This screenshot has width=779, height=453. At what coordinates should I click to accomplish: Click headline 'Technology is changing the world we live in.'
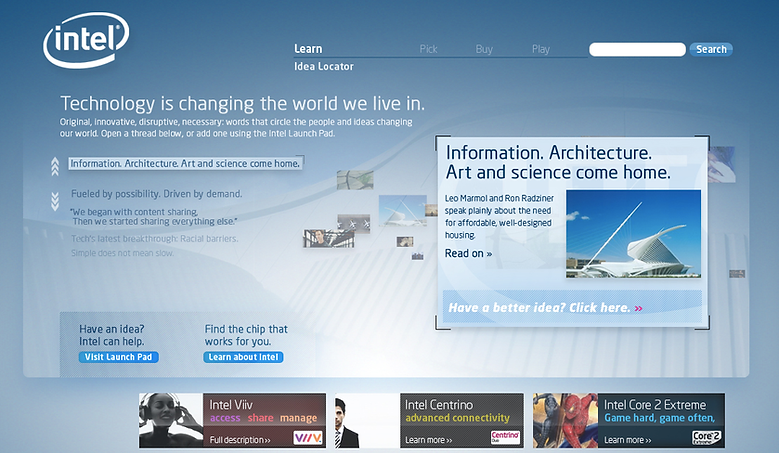(x=242, y=104)
